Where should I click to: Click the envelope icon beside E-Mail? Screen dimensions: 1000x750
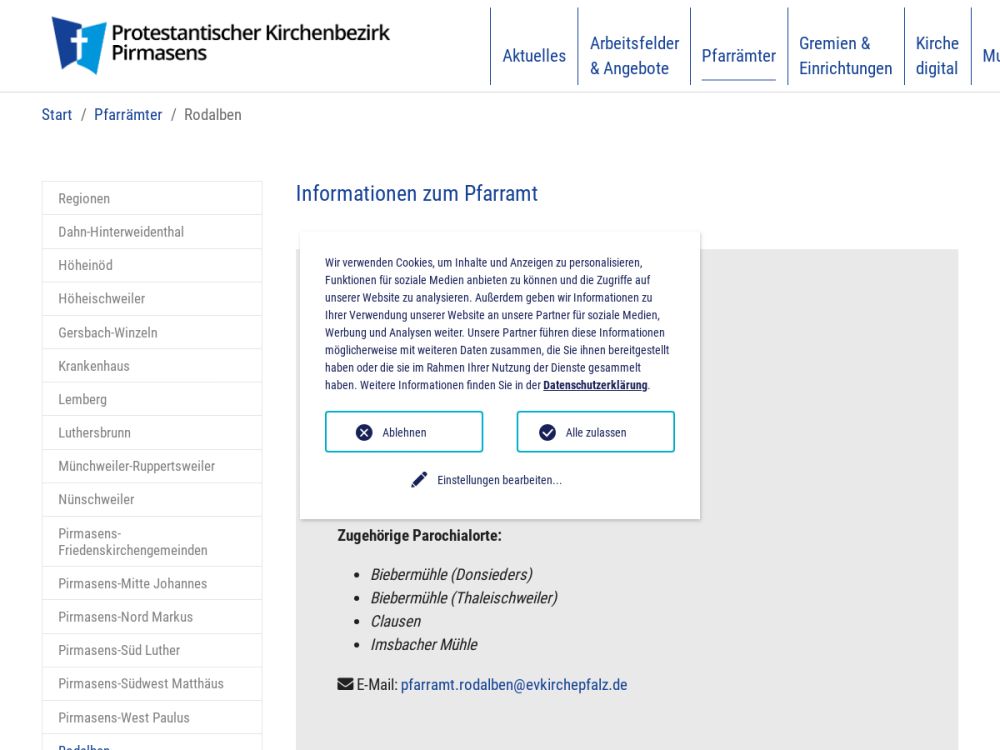(345, 685)
